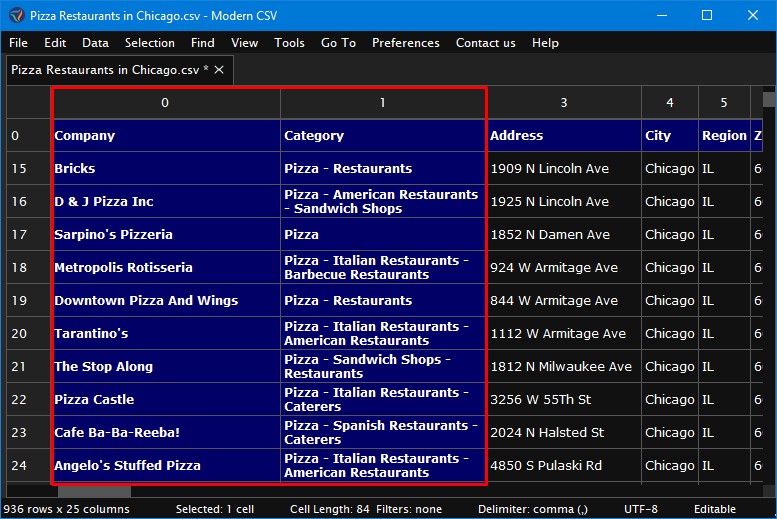Select address 1112 W Armitage Ave
Image resolution: width=777 pixels, height=519 pixels.
564,334
